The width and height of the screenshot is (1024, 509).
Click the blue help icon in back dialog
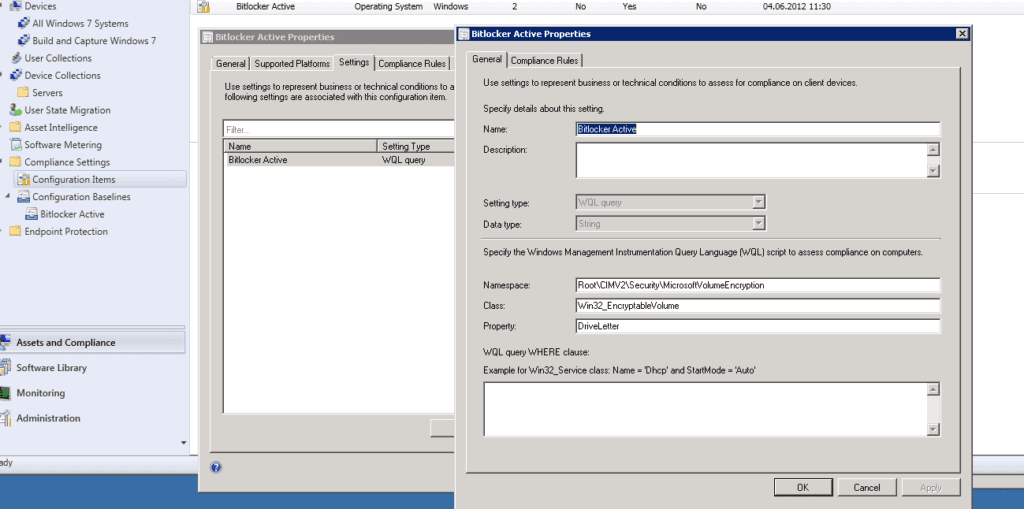[x=216, y=467]
